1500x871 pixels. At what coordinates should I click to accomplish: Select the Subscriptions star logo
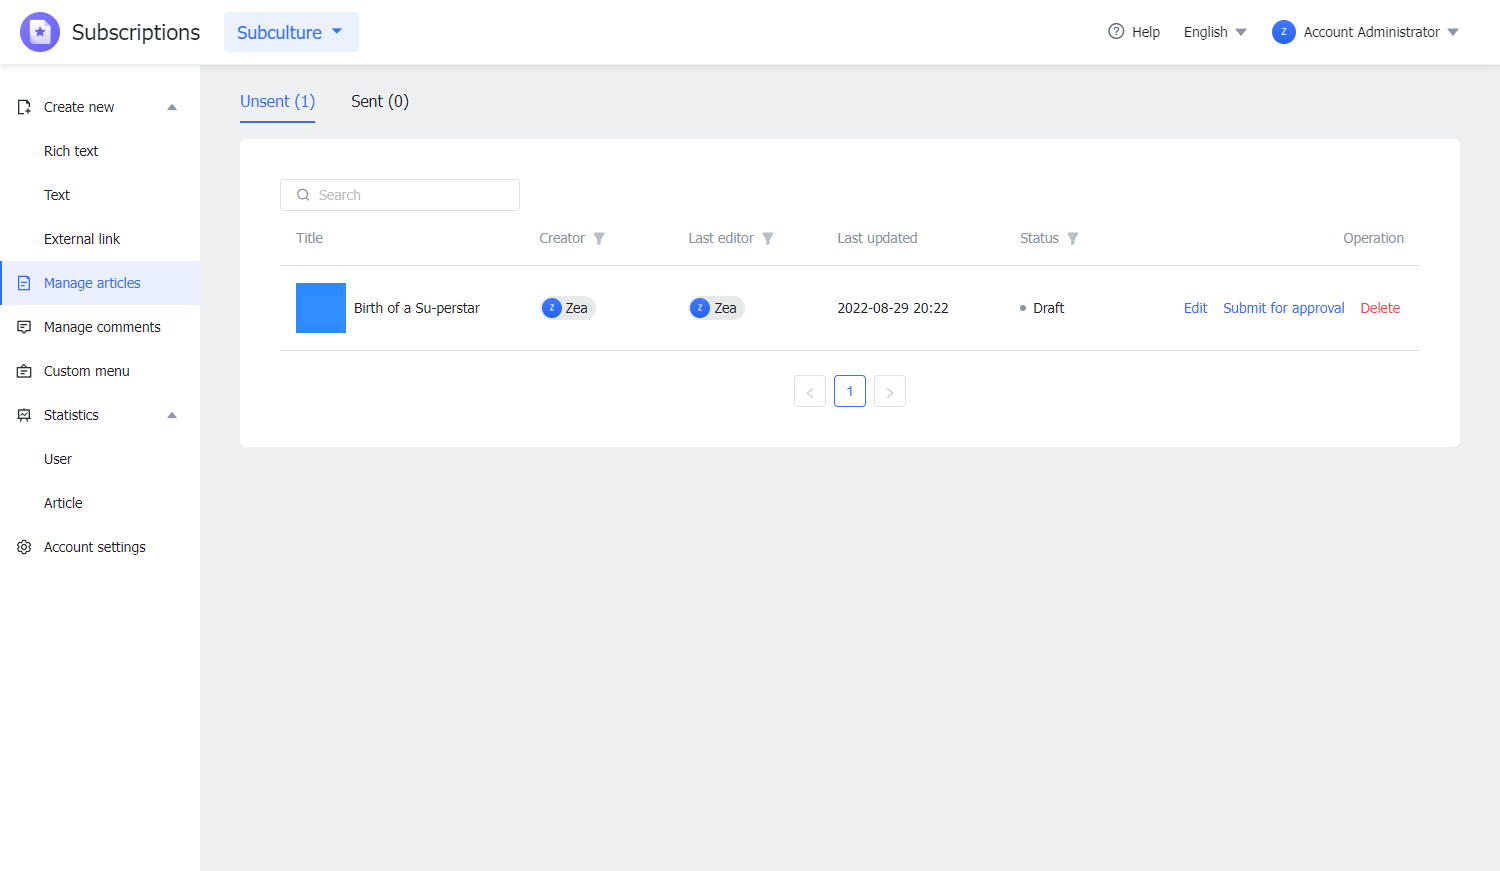(x=40, y=31)
